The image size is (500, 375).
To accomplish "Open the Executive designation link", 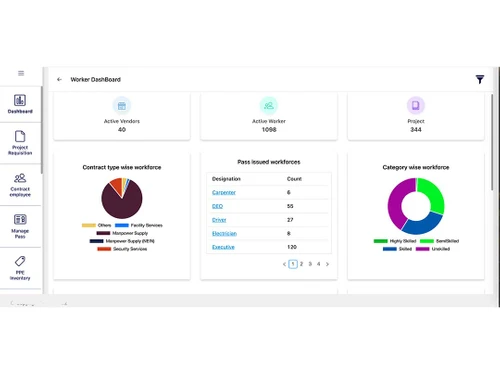I will point(223,247).
